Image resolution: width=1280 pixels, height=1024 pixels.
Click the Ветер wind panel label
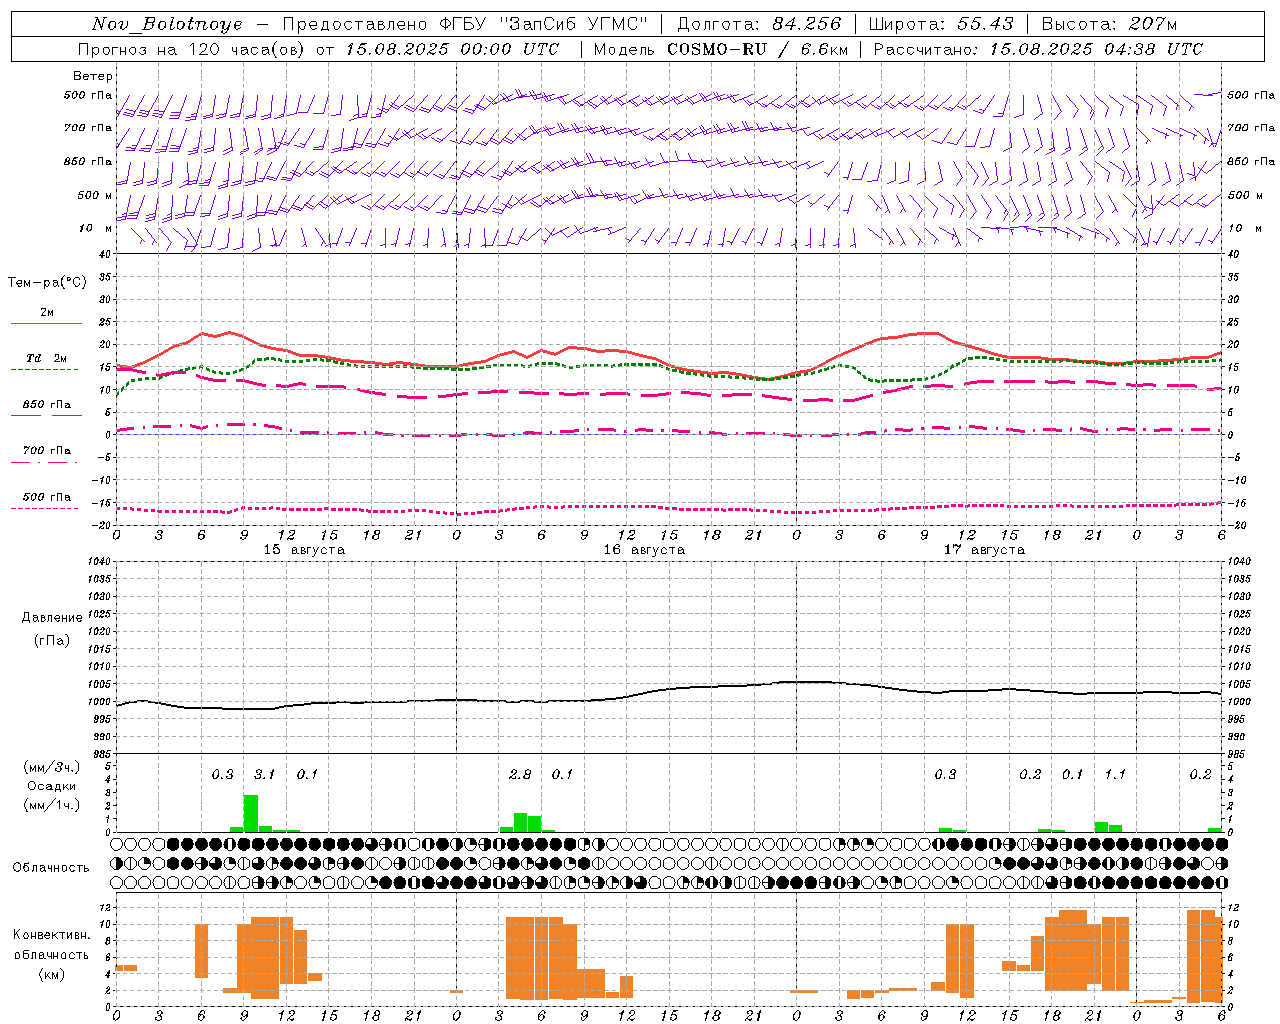click(x=93, y=76)
